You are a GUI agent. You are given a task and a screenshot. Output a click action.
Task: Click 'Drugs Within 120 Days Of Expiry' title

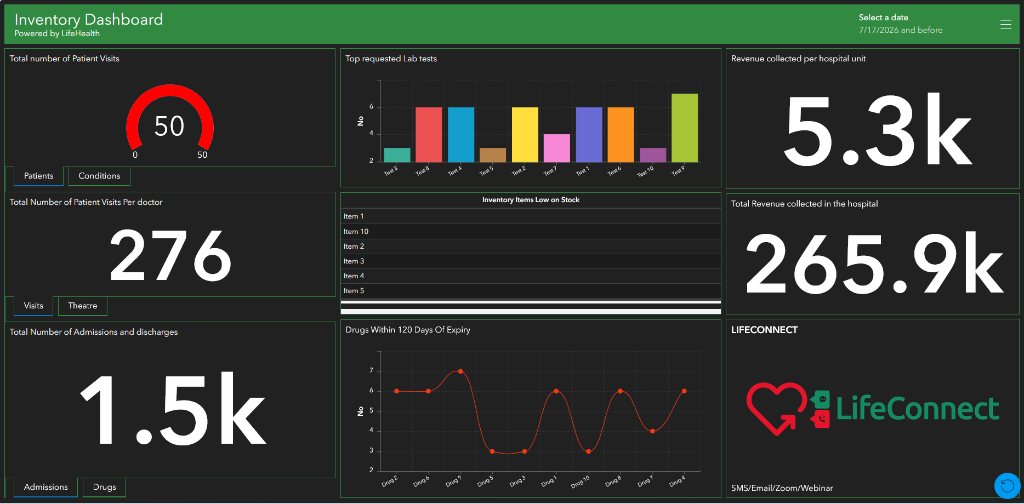(408, 330)
